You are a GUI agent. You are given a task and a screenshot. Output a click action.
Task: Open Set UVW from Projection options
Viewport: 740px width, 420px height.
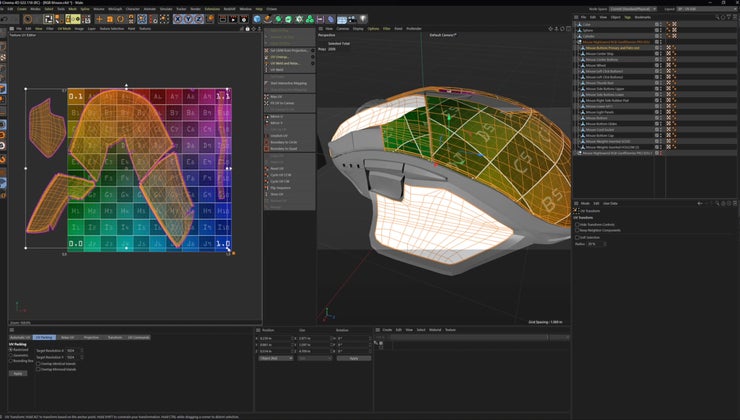[312, 50]
